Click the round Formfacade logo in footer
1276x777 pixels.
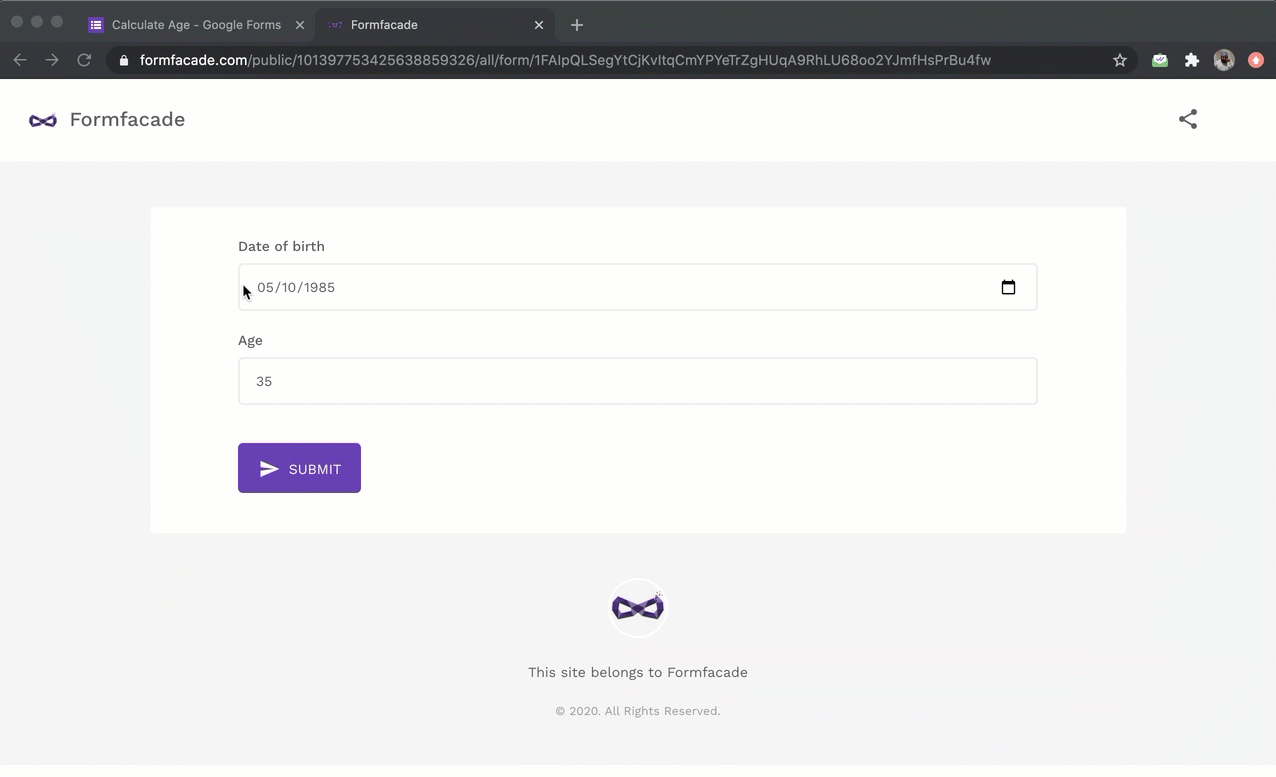tap(637, 608)
